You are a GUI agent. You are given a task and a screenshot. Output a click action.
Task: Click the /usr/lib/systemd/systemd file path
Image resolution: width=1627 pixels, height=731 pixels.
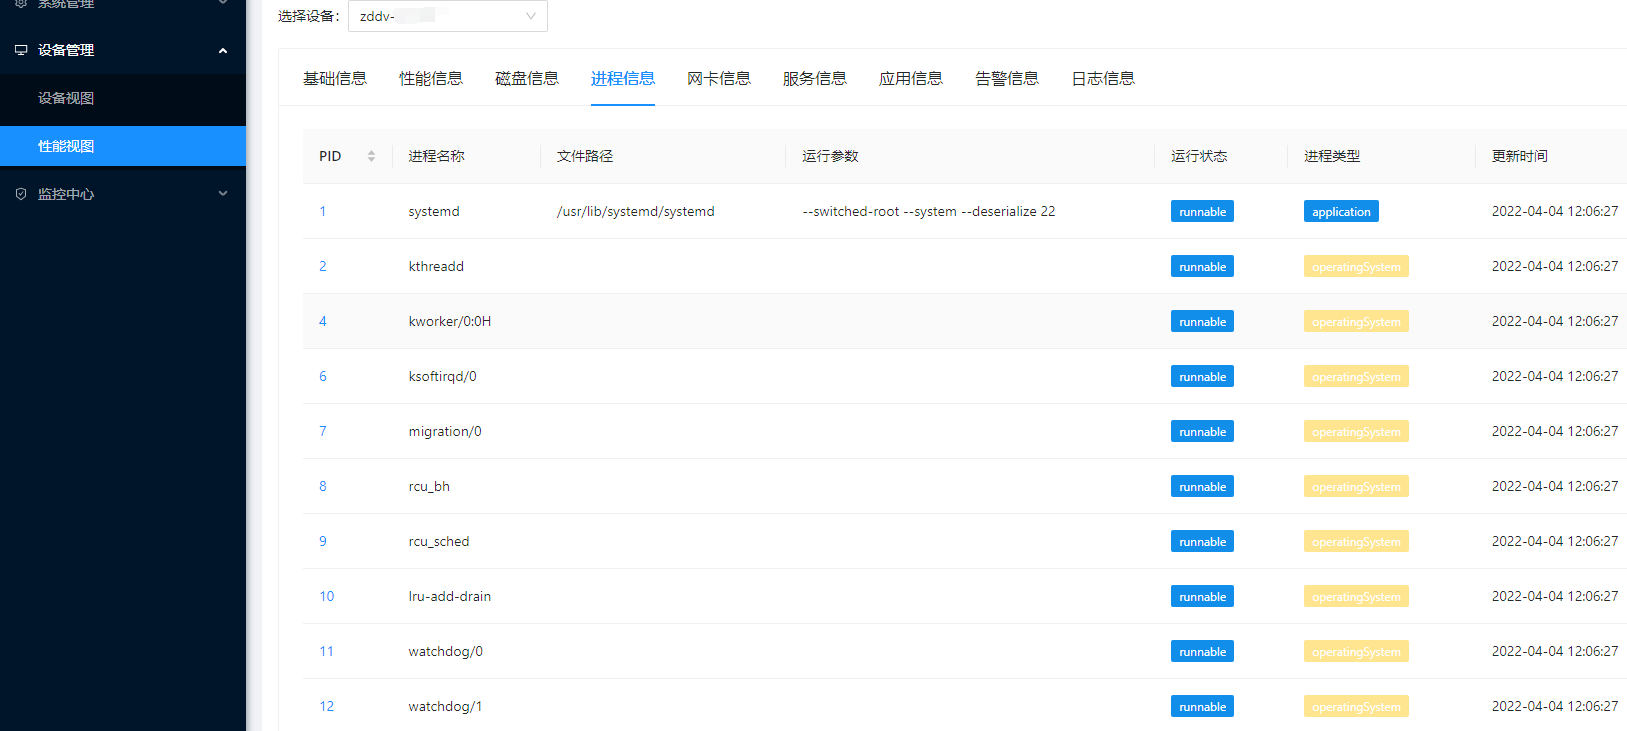(636, 211)
